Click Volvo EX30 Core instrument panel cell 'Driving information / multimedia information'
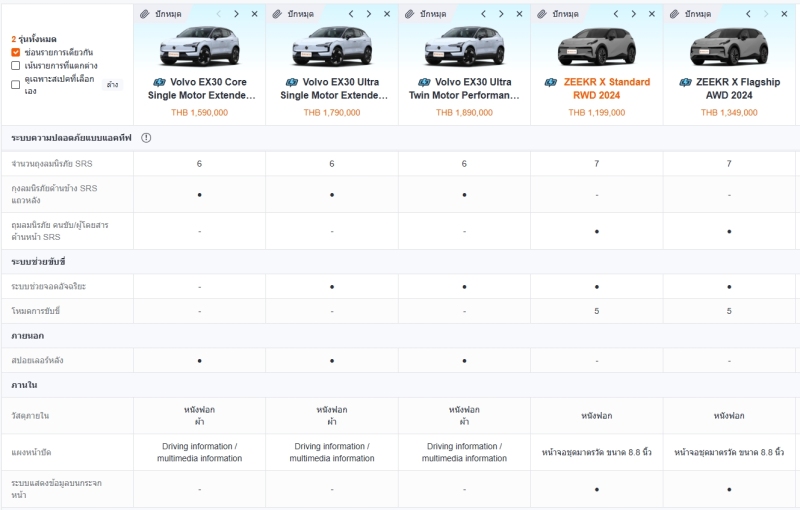 (x=199, y=452)
